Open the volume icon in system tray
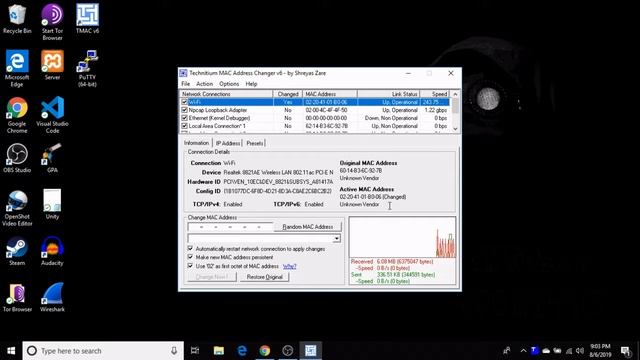Screen dimensions: 640x360 (580, 351)
